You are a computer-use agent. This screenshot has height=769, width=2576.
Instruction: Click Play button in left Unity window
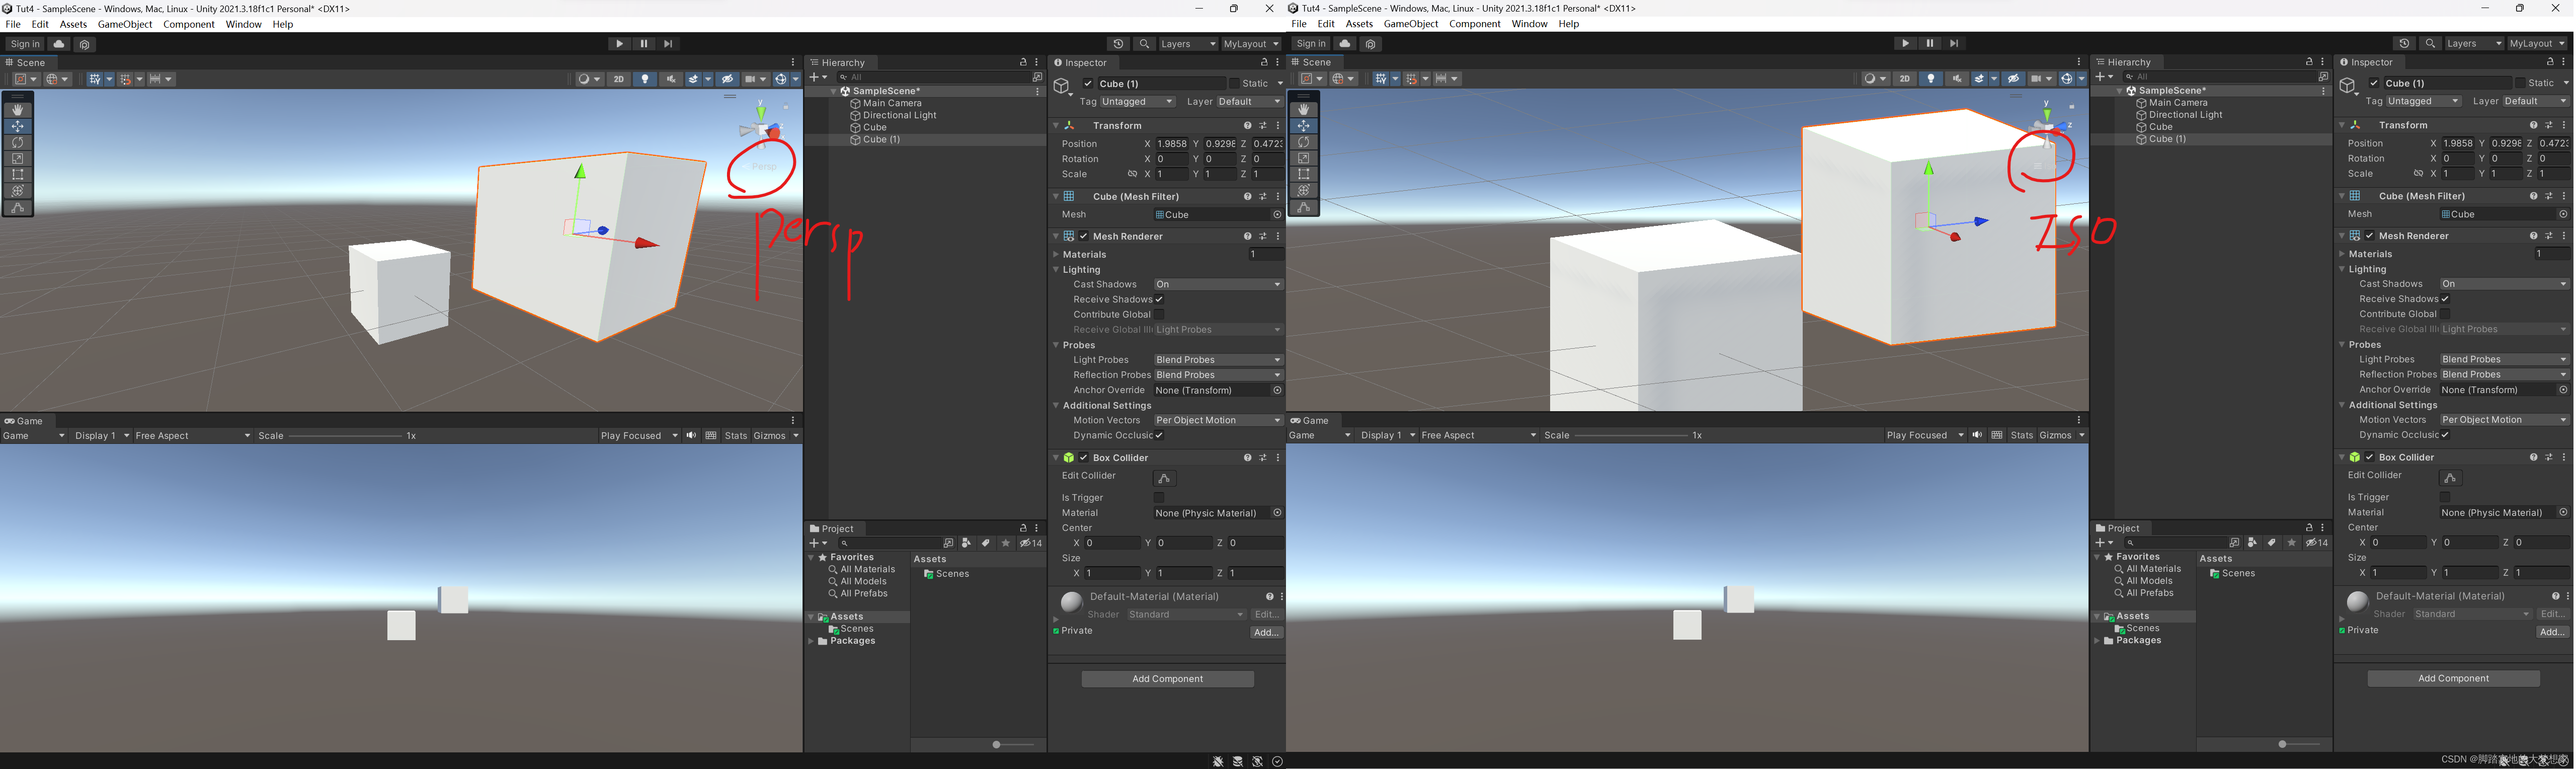click(x=619, y=44)
